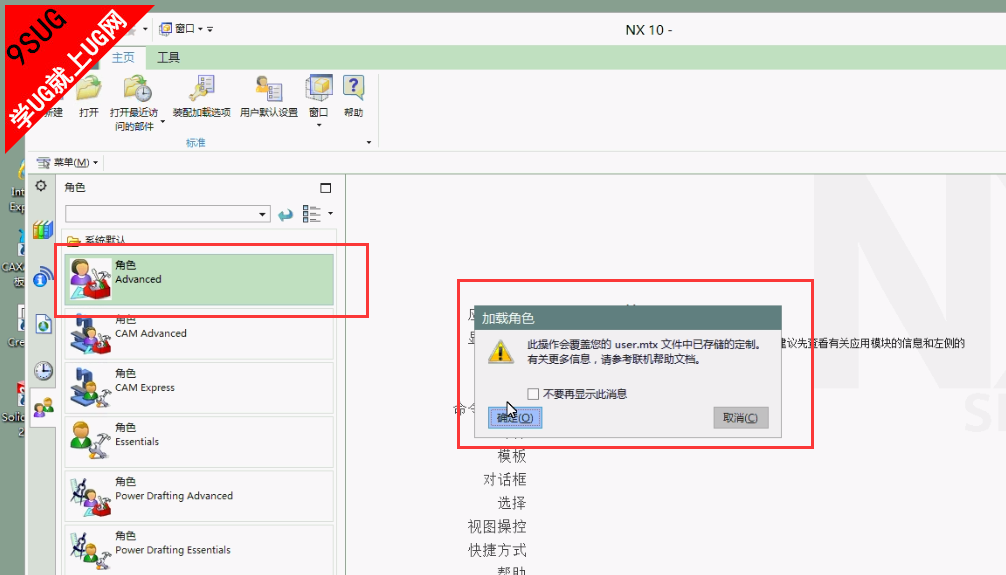This screenshot has width=1006, height=575.
Task: Select the Roles sidebar tab icon
Action: 44,406
